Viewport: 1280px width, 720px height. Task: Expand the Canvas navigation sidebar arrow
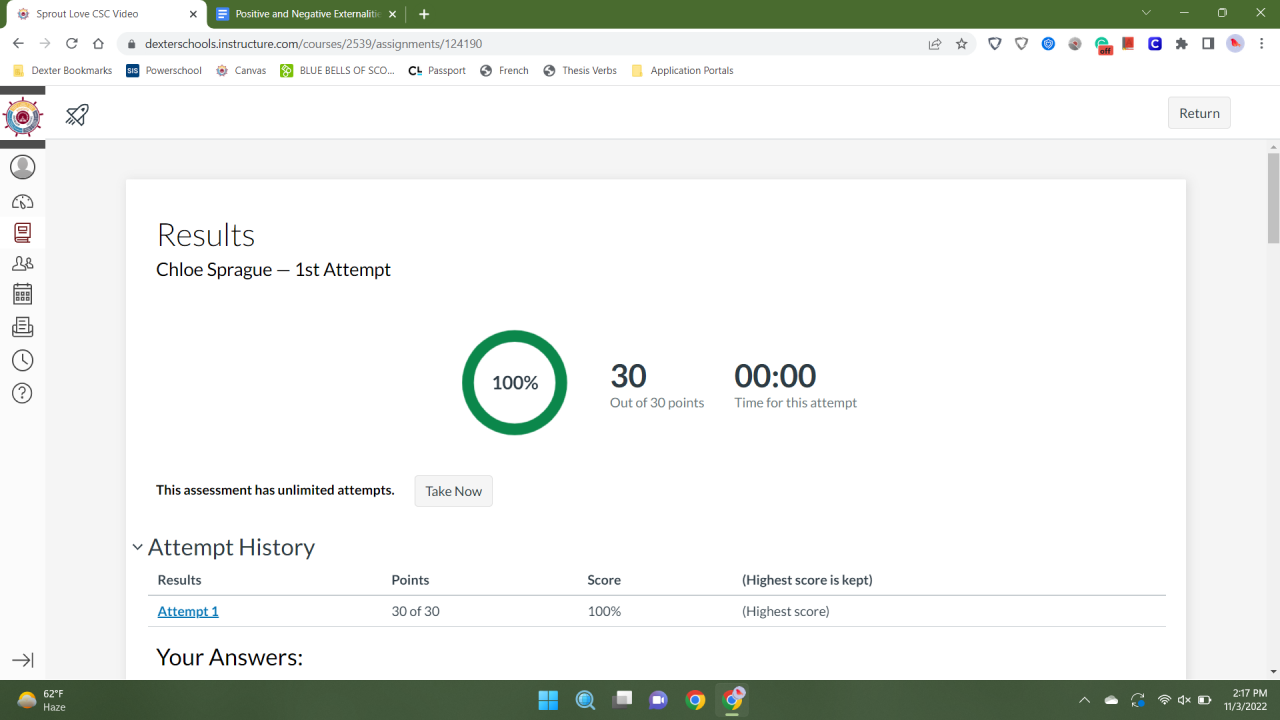pyautogui.click(x=22, y=660)
